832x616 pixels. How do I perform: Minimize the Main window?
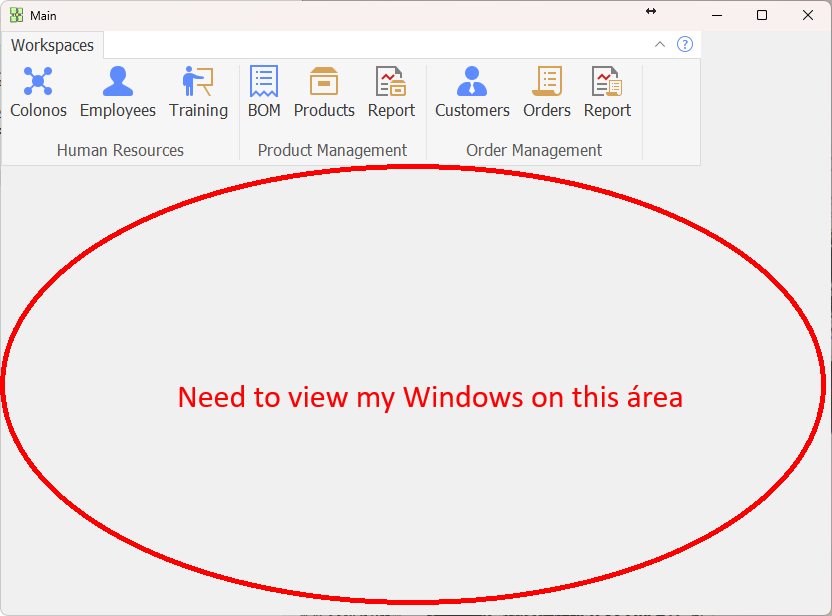716,15
